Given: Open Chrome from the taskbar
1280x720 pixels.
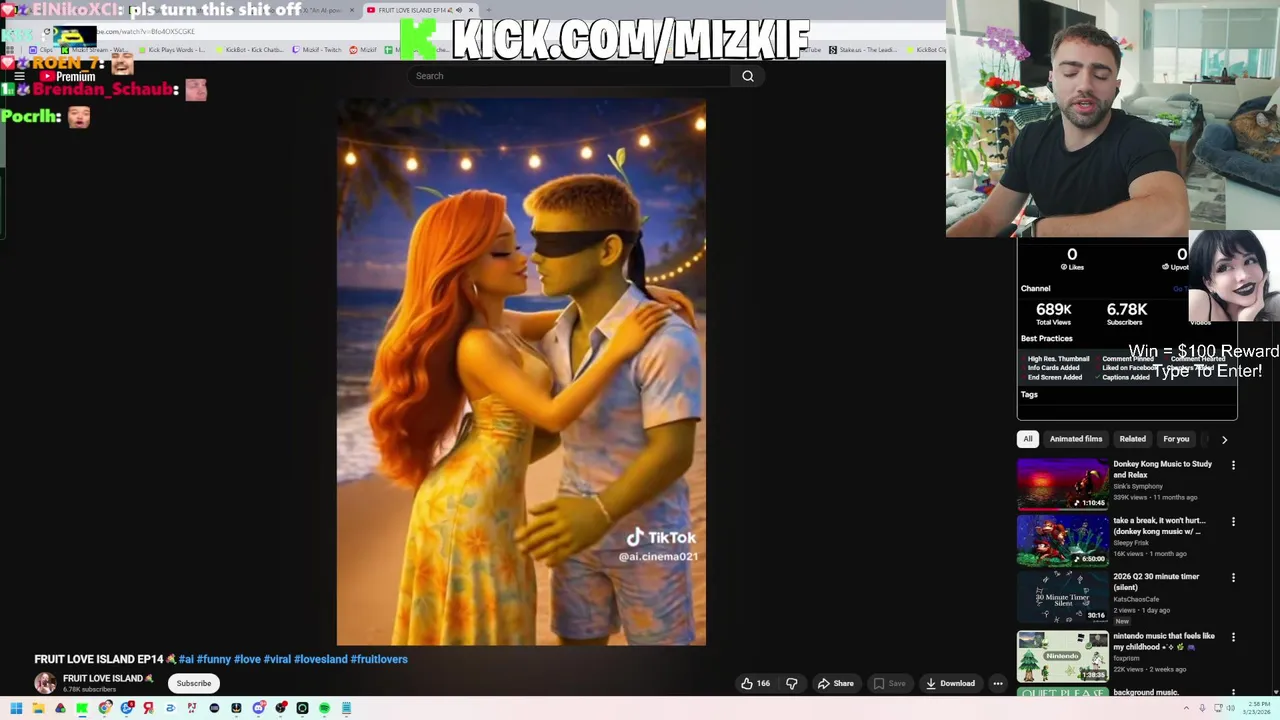Looking at the screenshot, I should pyautogui.click(x=105, y=708).
